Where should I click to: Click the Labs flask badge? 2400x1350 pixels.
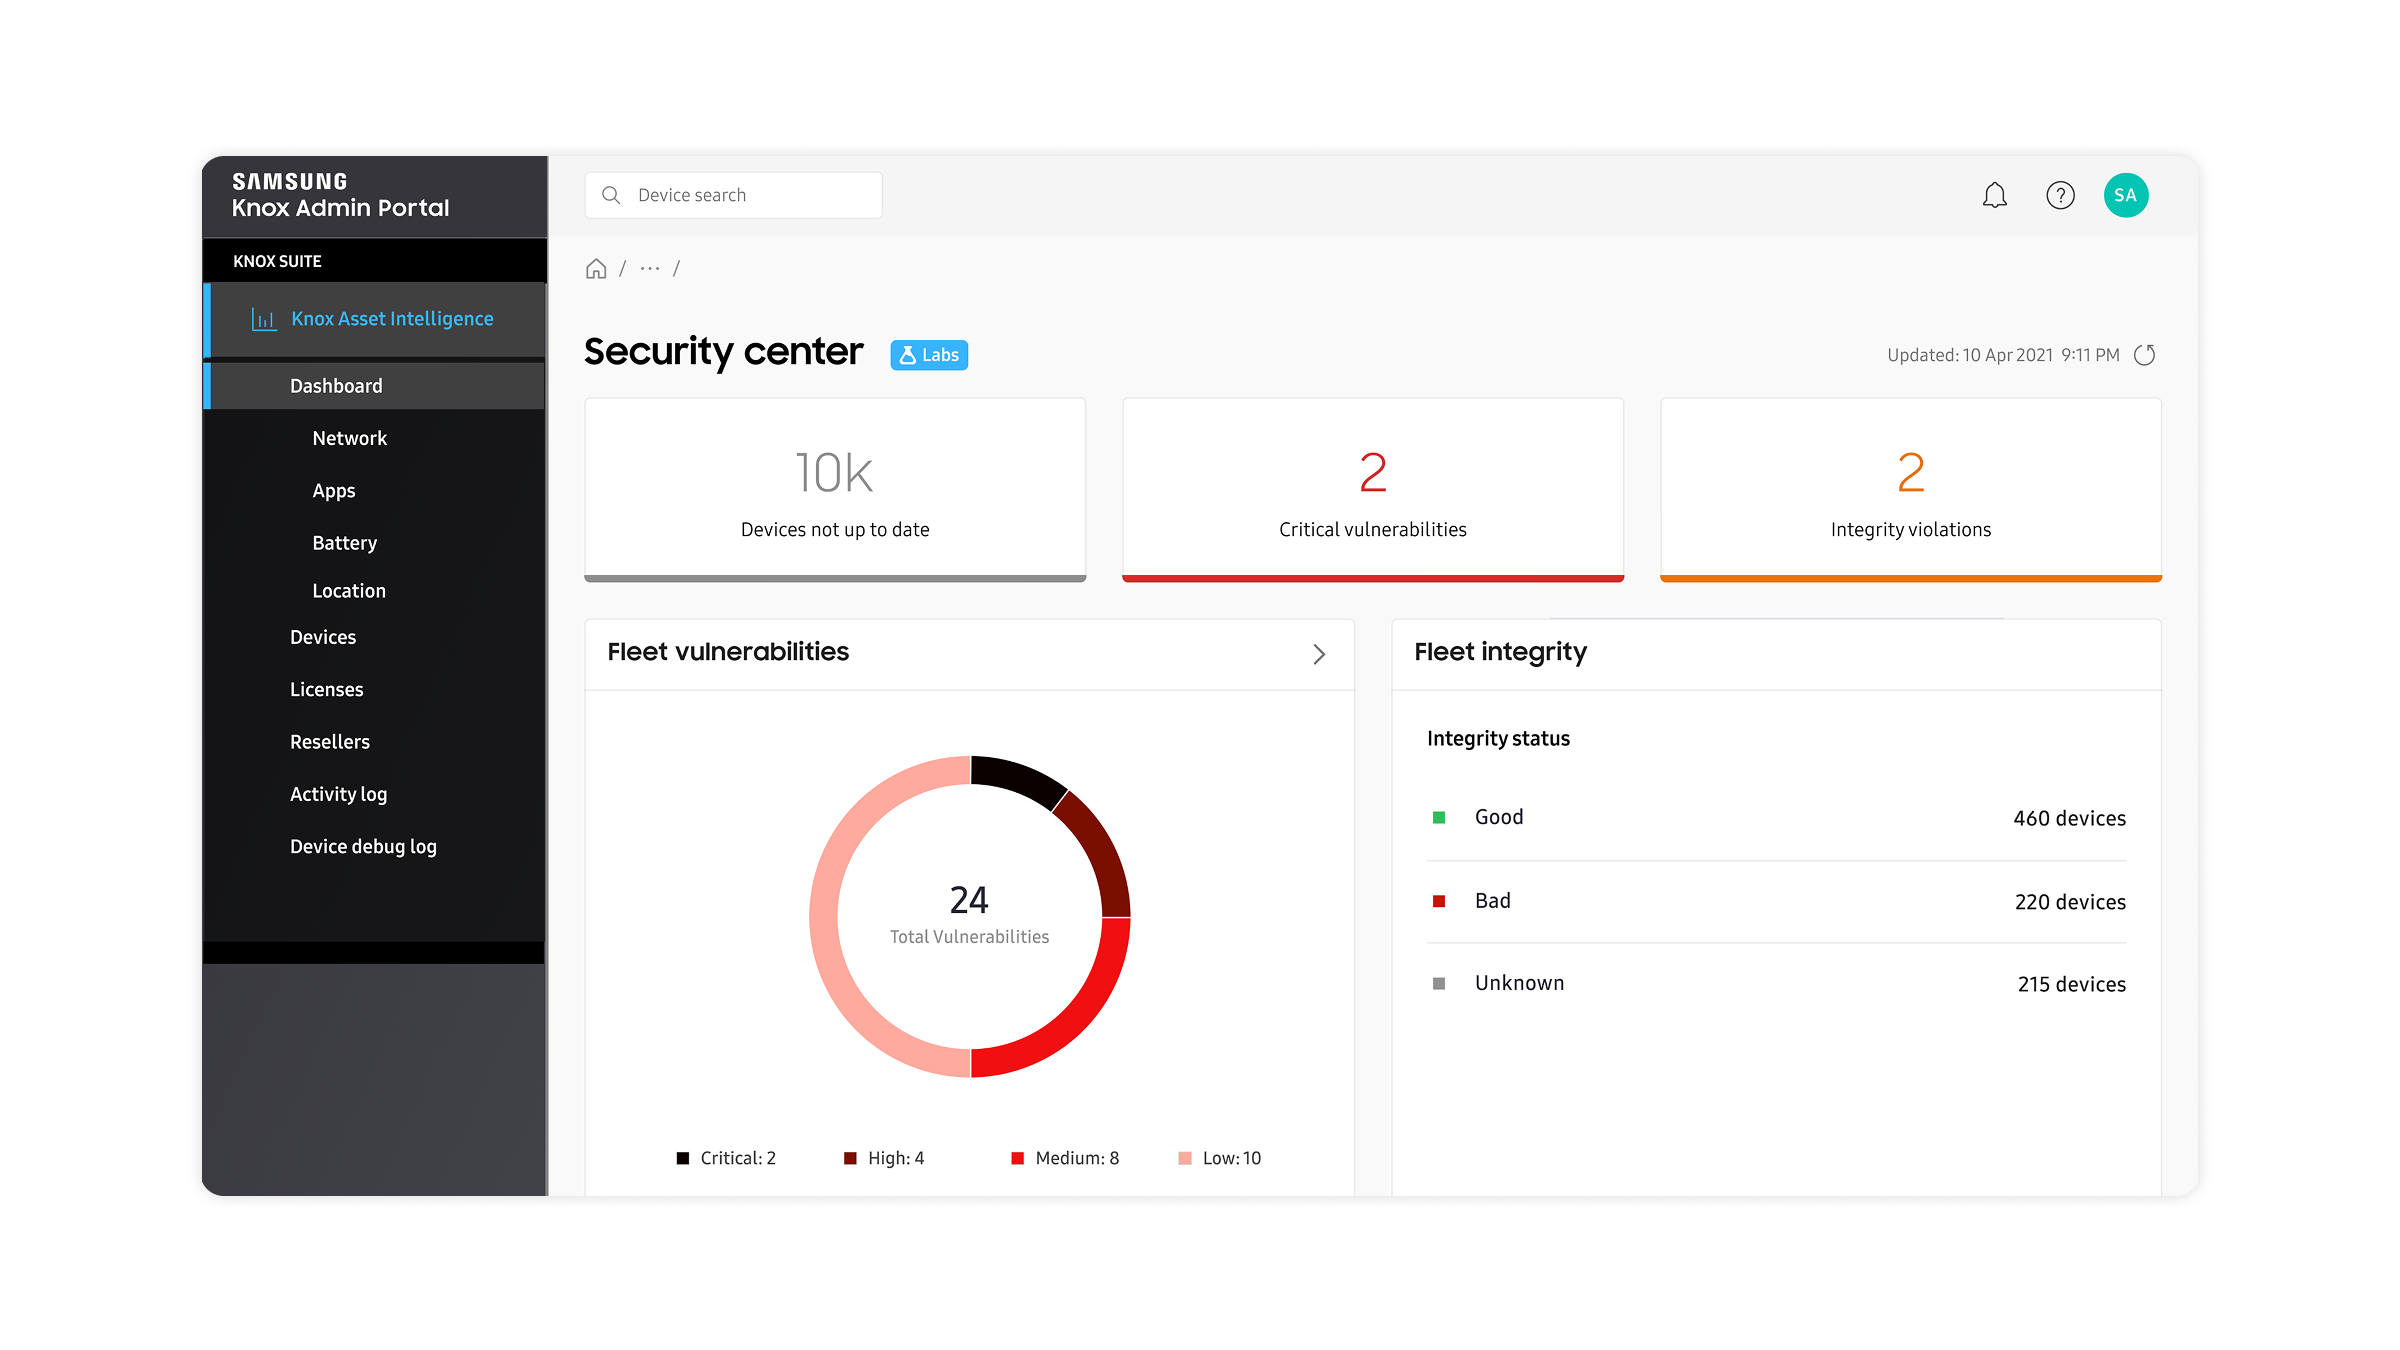pyautogui.click(x=929, y=355)
